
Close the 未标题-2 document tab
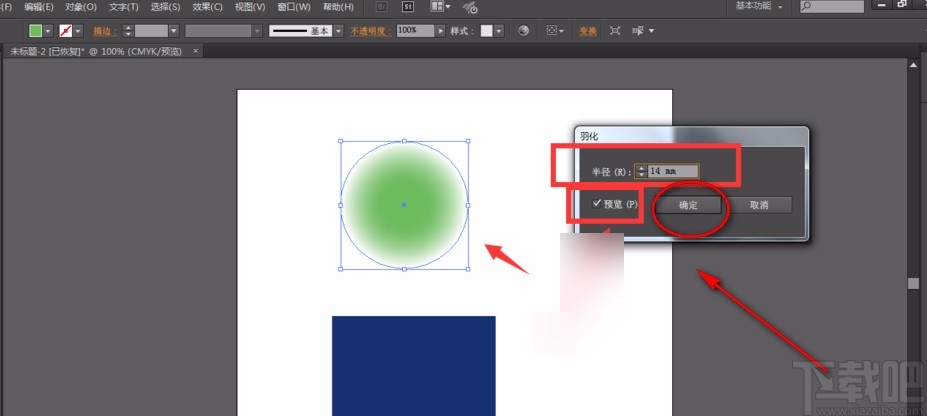(x=194, y=51)
